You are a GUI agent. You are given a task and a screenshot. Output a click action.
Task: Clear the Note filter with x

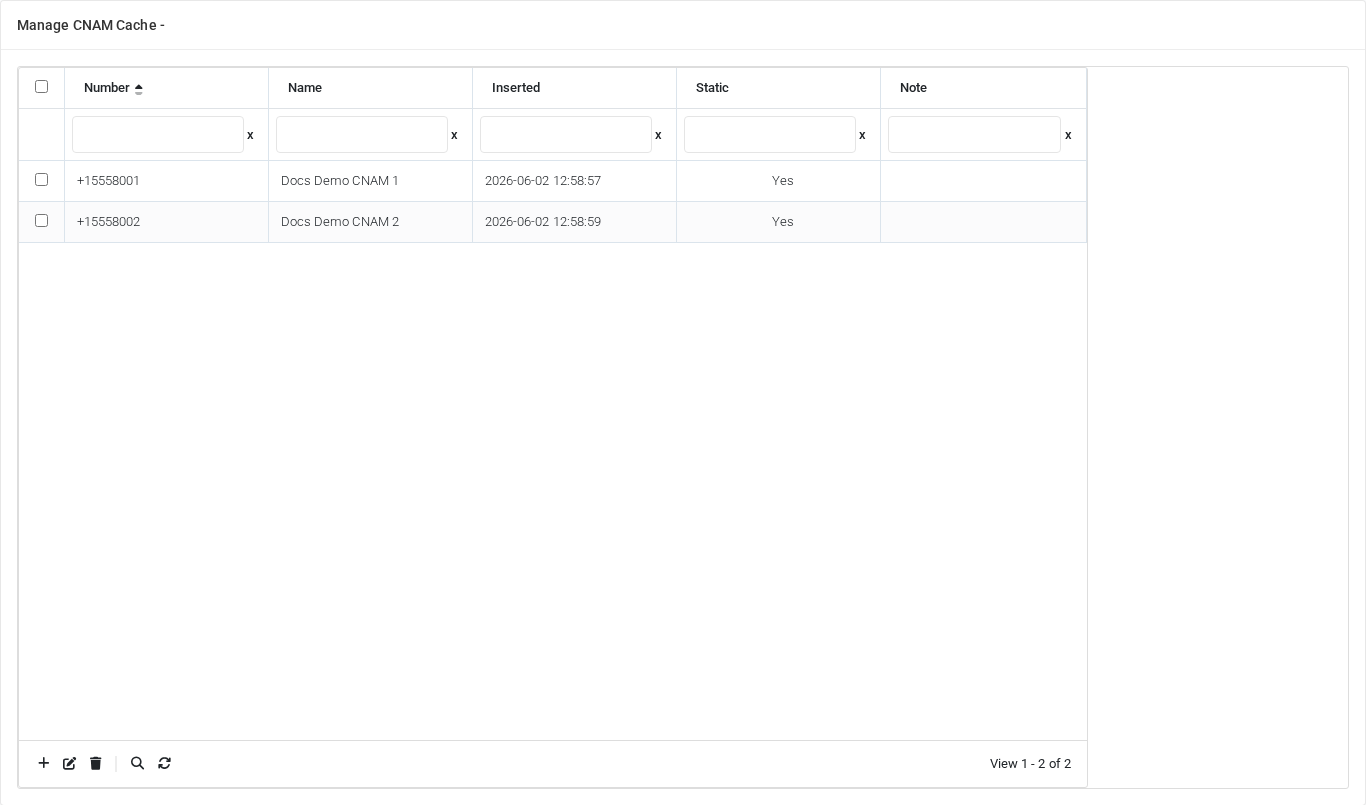1068,135
